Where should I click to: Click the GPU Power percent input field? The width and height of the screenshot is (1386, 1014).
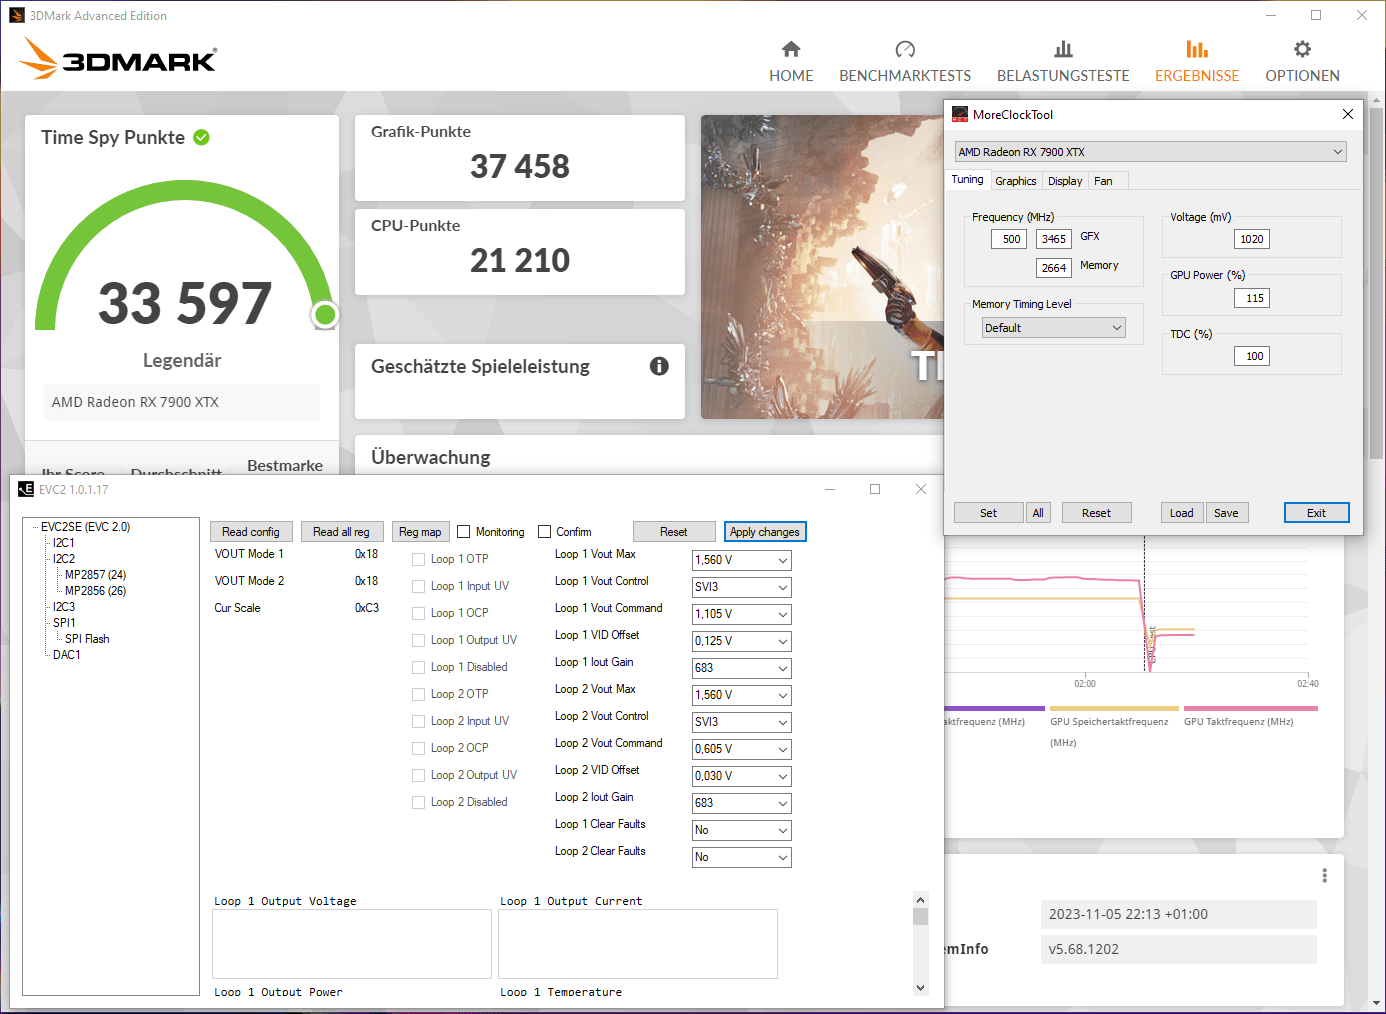point(1251,298)
